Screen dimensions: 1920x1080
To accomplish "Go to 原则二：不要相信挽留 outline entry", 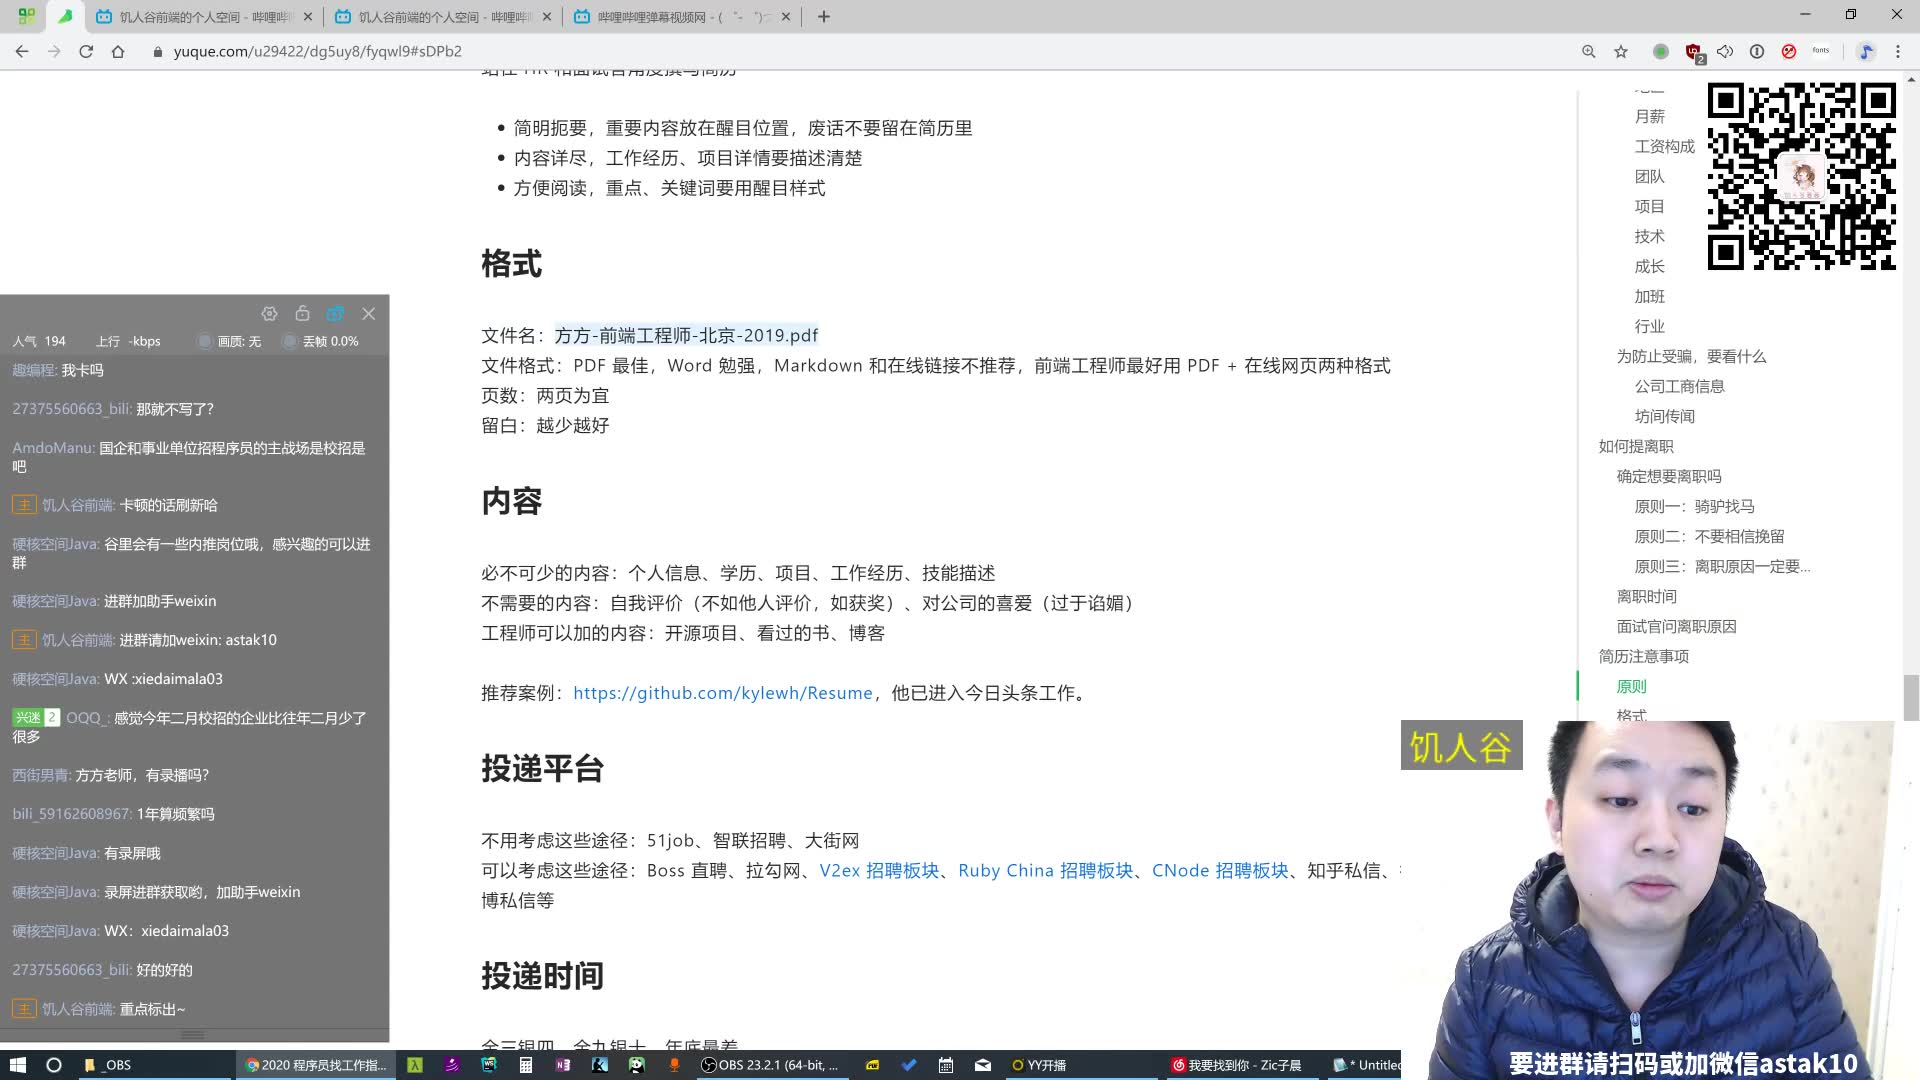I will (x=1709, y=537).
